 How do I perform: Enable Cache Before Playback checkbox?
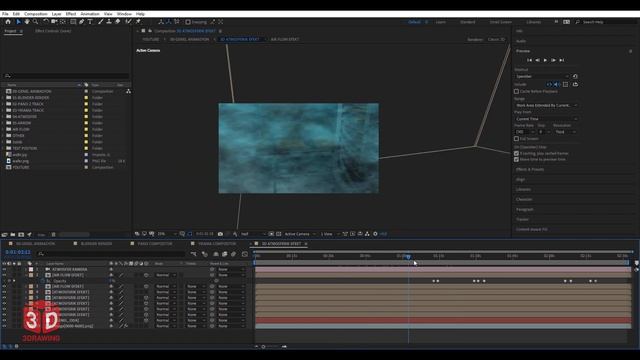pyautogui.click(x=517, y=91)
